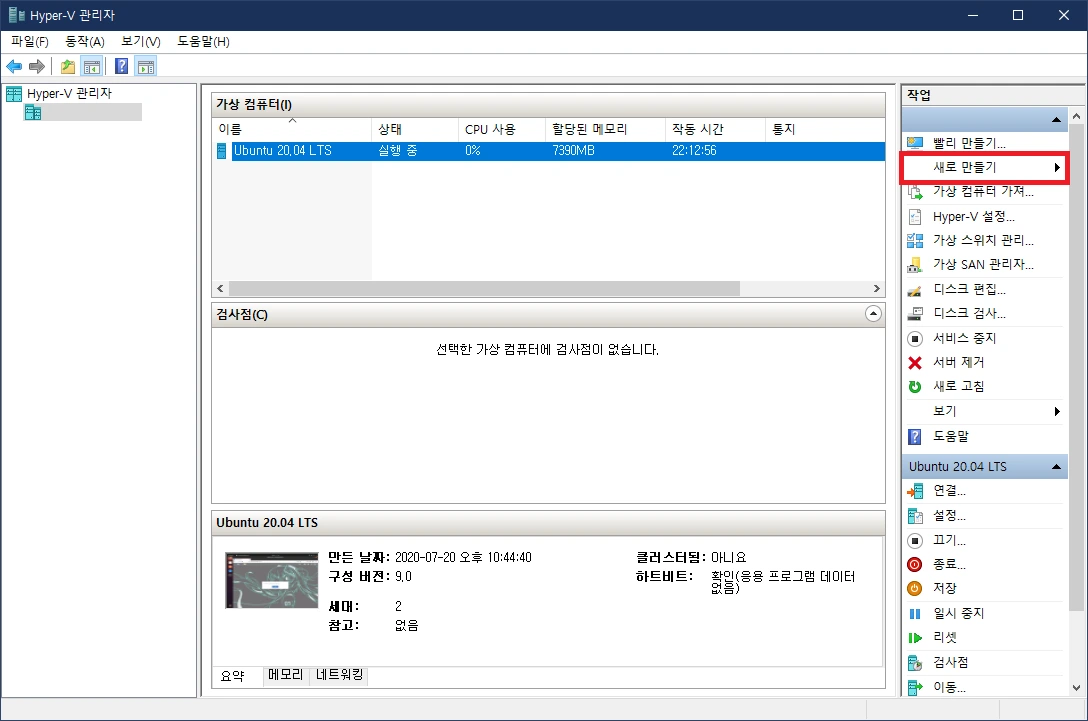Click Actions pane scroll down arrow
Screen dimensions: 1088x721
(1076, 688)
